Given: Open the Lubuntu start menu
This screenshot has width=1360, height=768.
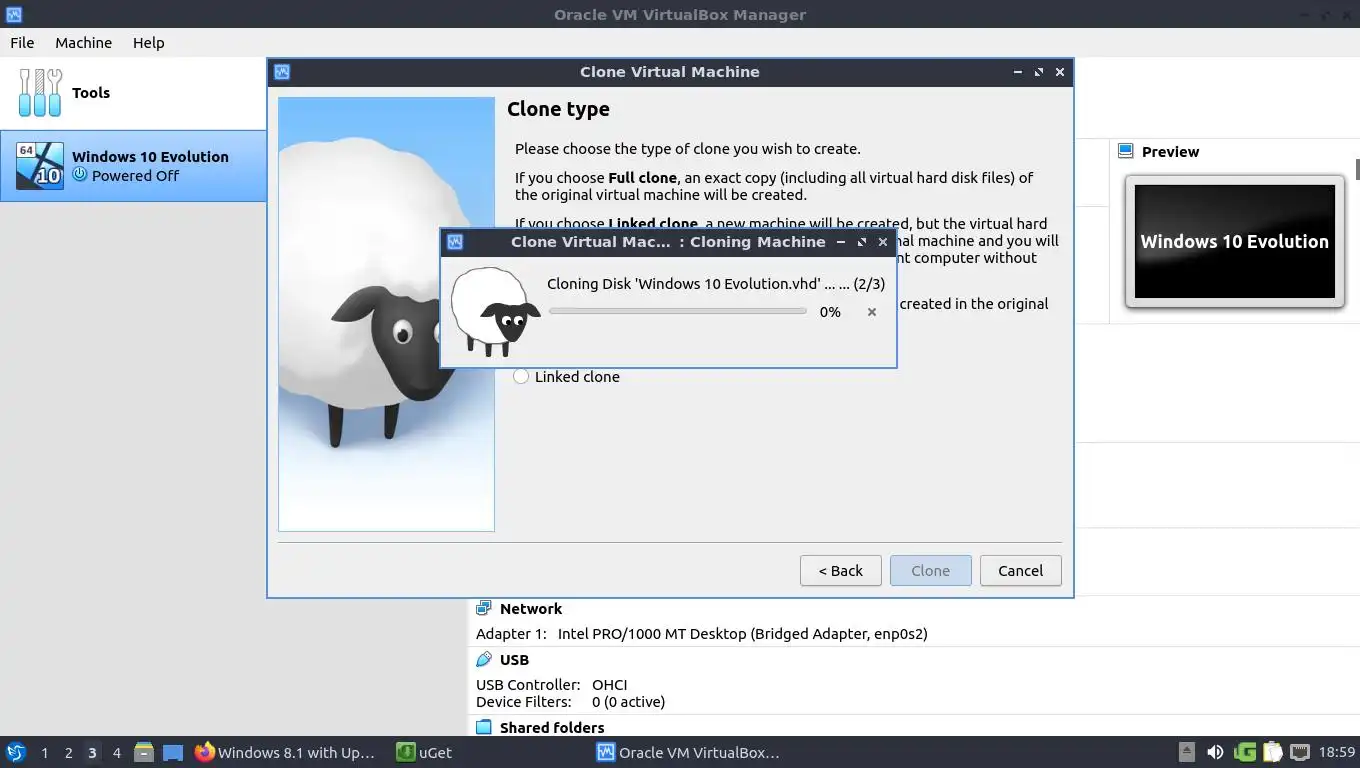Looking at the screenshot, I should coord(15,752).
